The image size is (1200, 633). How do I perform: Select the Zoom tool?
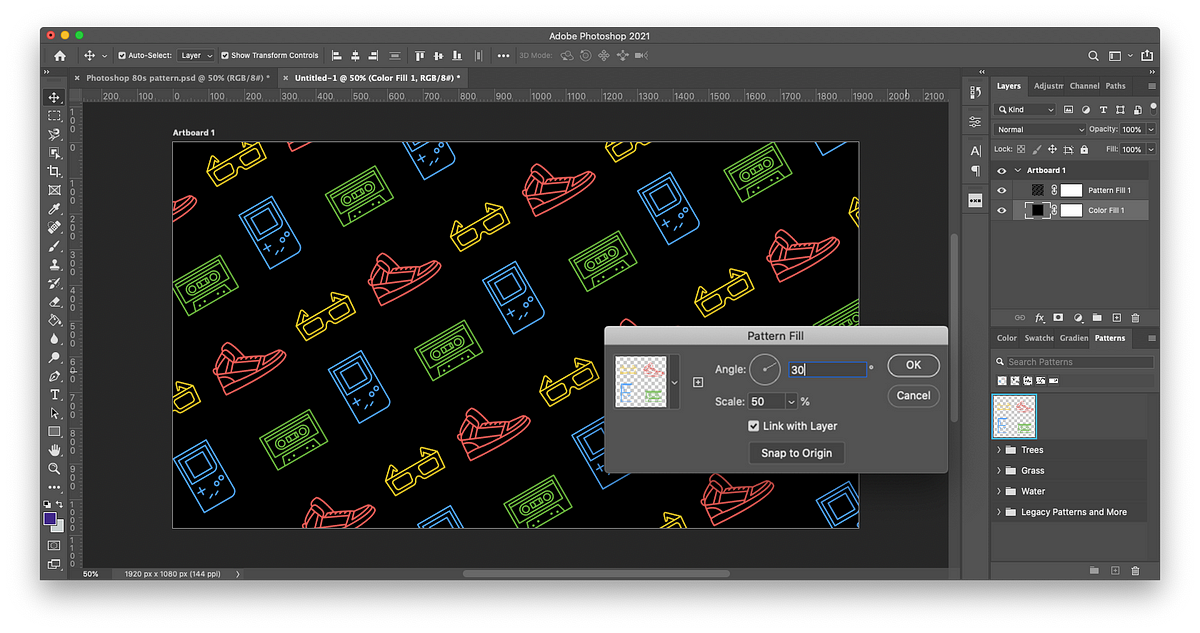(x=55, y=469)
